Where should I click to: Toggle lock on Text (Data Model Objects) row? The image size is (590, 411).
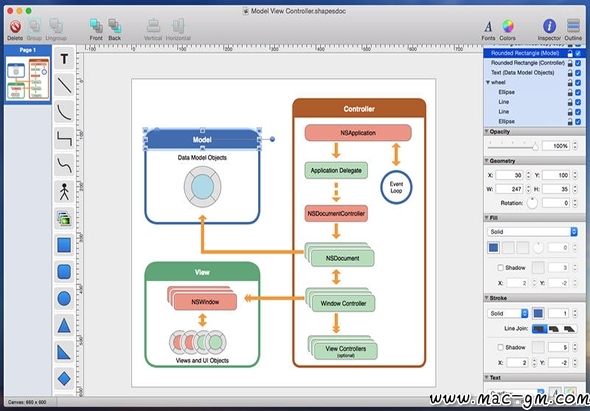(570, 73)
